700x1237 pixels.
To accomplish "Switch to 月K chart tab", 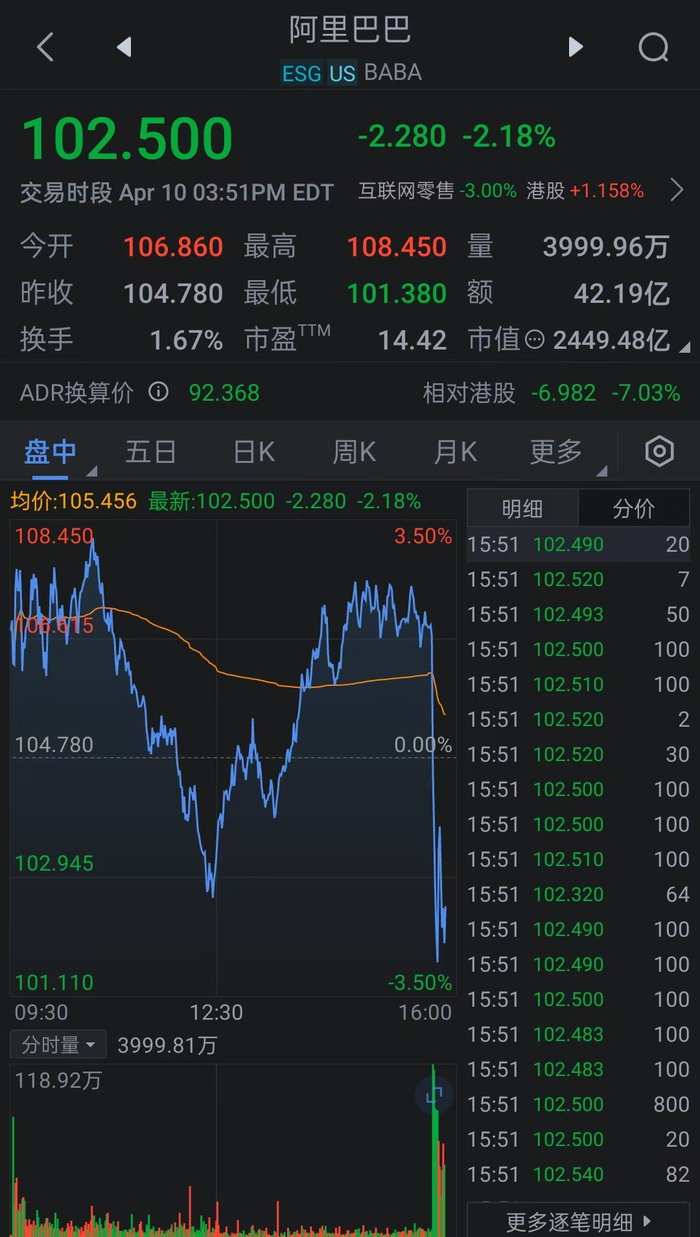I will point(455,452).
